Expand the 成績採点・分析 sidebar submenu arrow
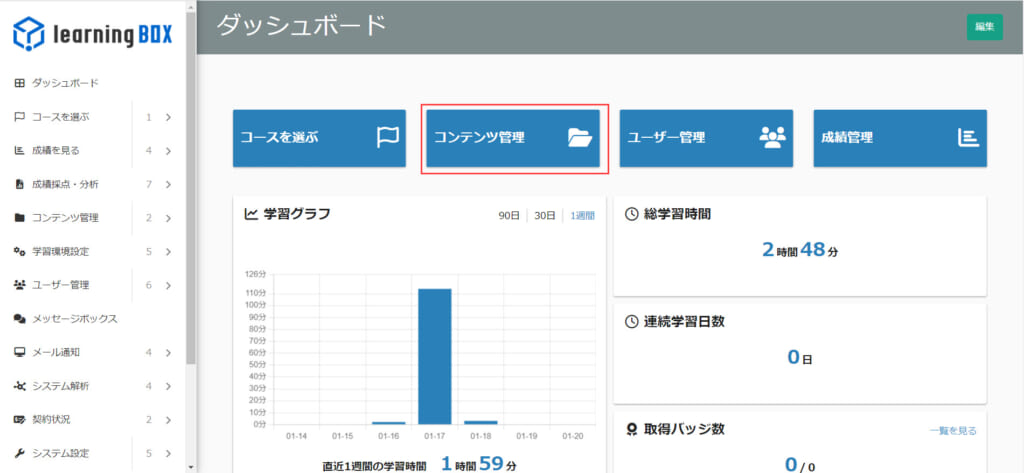The width and height of the screenshot is (1024, 473). pos(168,184)
